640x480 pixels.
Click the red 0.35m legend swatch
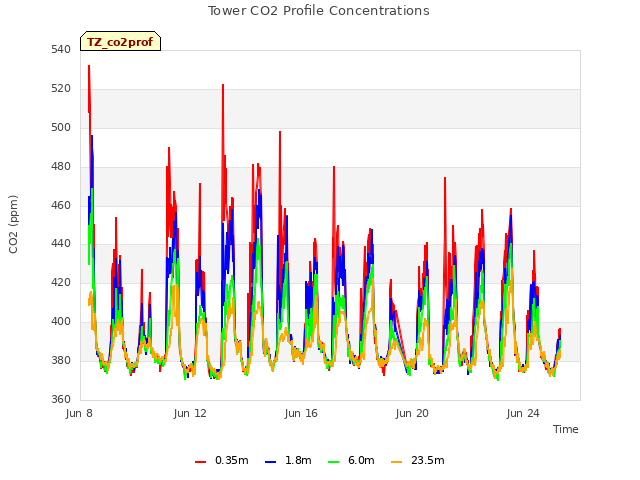(x=200, y=462)
